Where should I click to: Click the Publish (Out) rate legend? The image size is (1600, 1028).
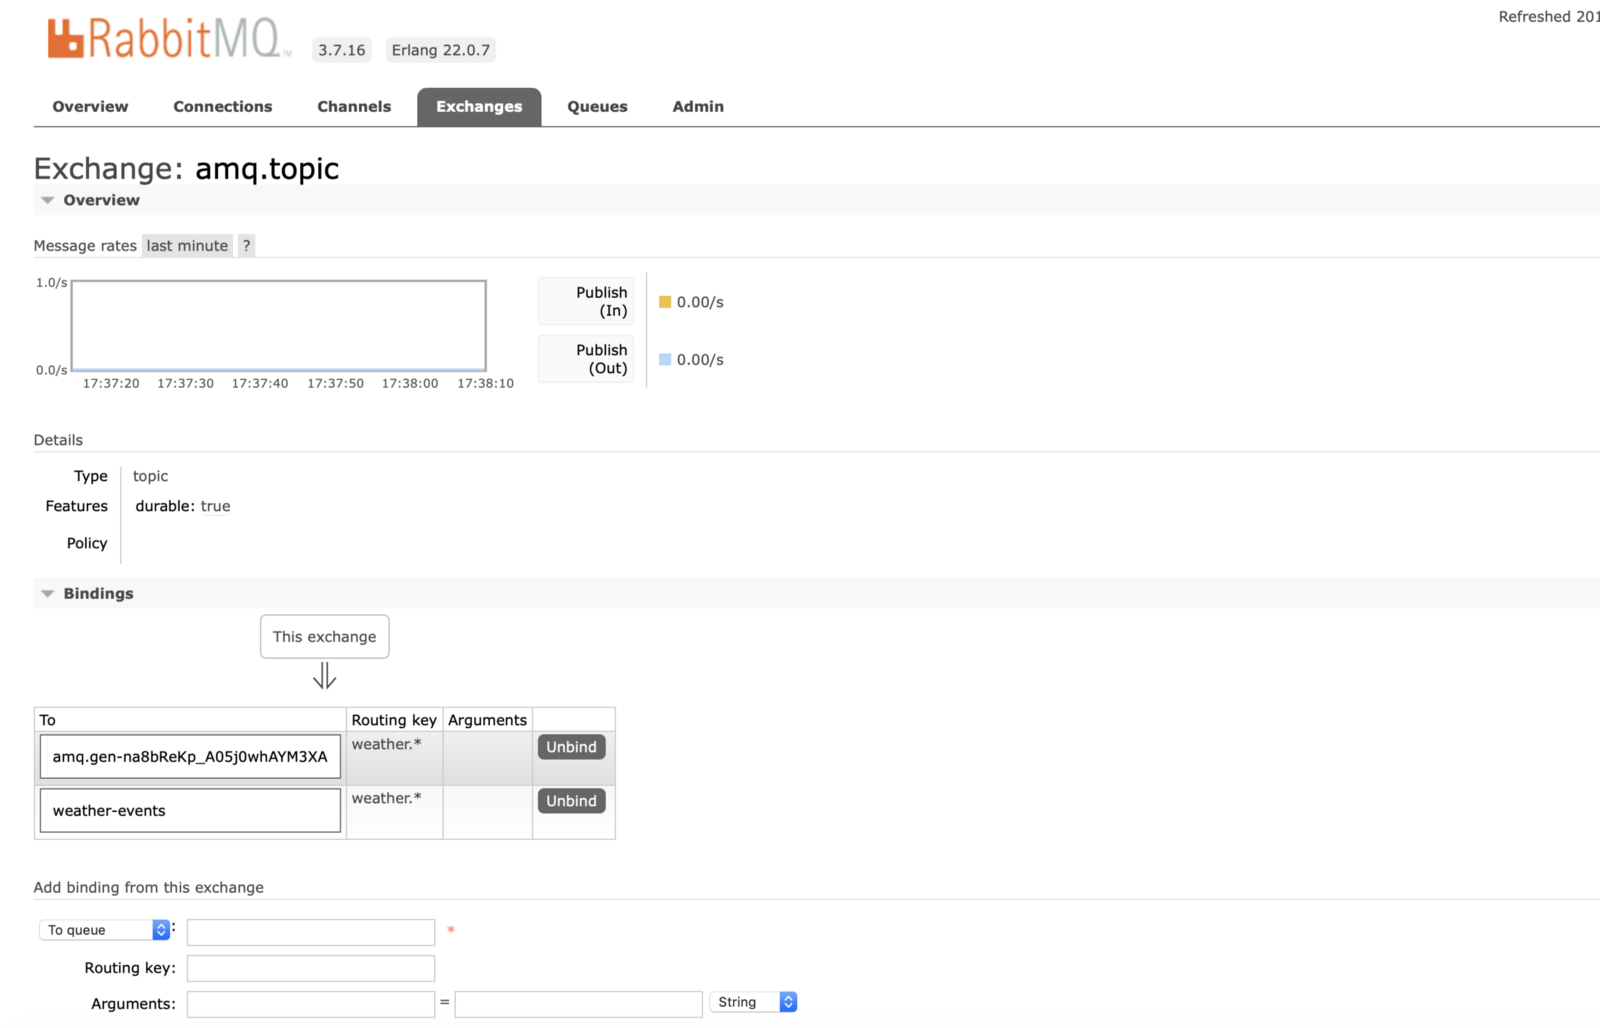point(585,359)
